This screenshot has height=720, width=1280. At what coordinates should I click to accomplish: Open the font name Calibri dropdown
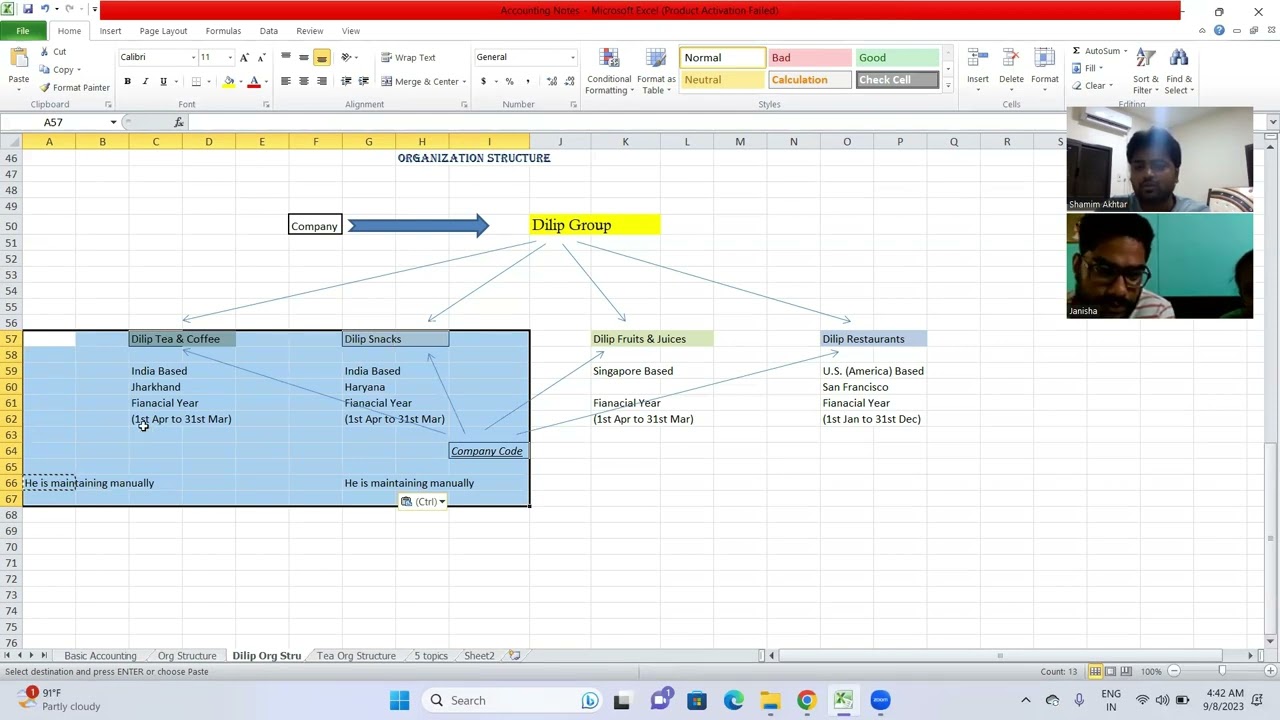pyautogui.click(x=193, y=57)
